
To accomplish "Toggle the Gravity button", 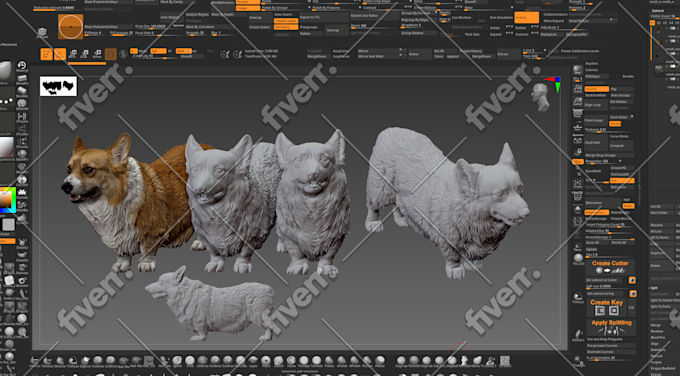I will (x=526, y=17).
